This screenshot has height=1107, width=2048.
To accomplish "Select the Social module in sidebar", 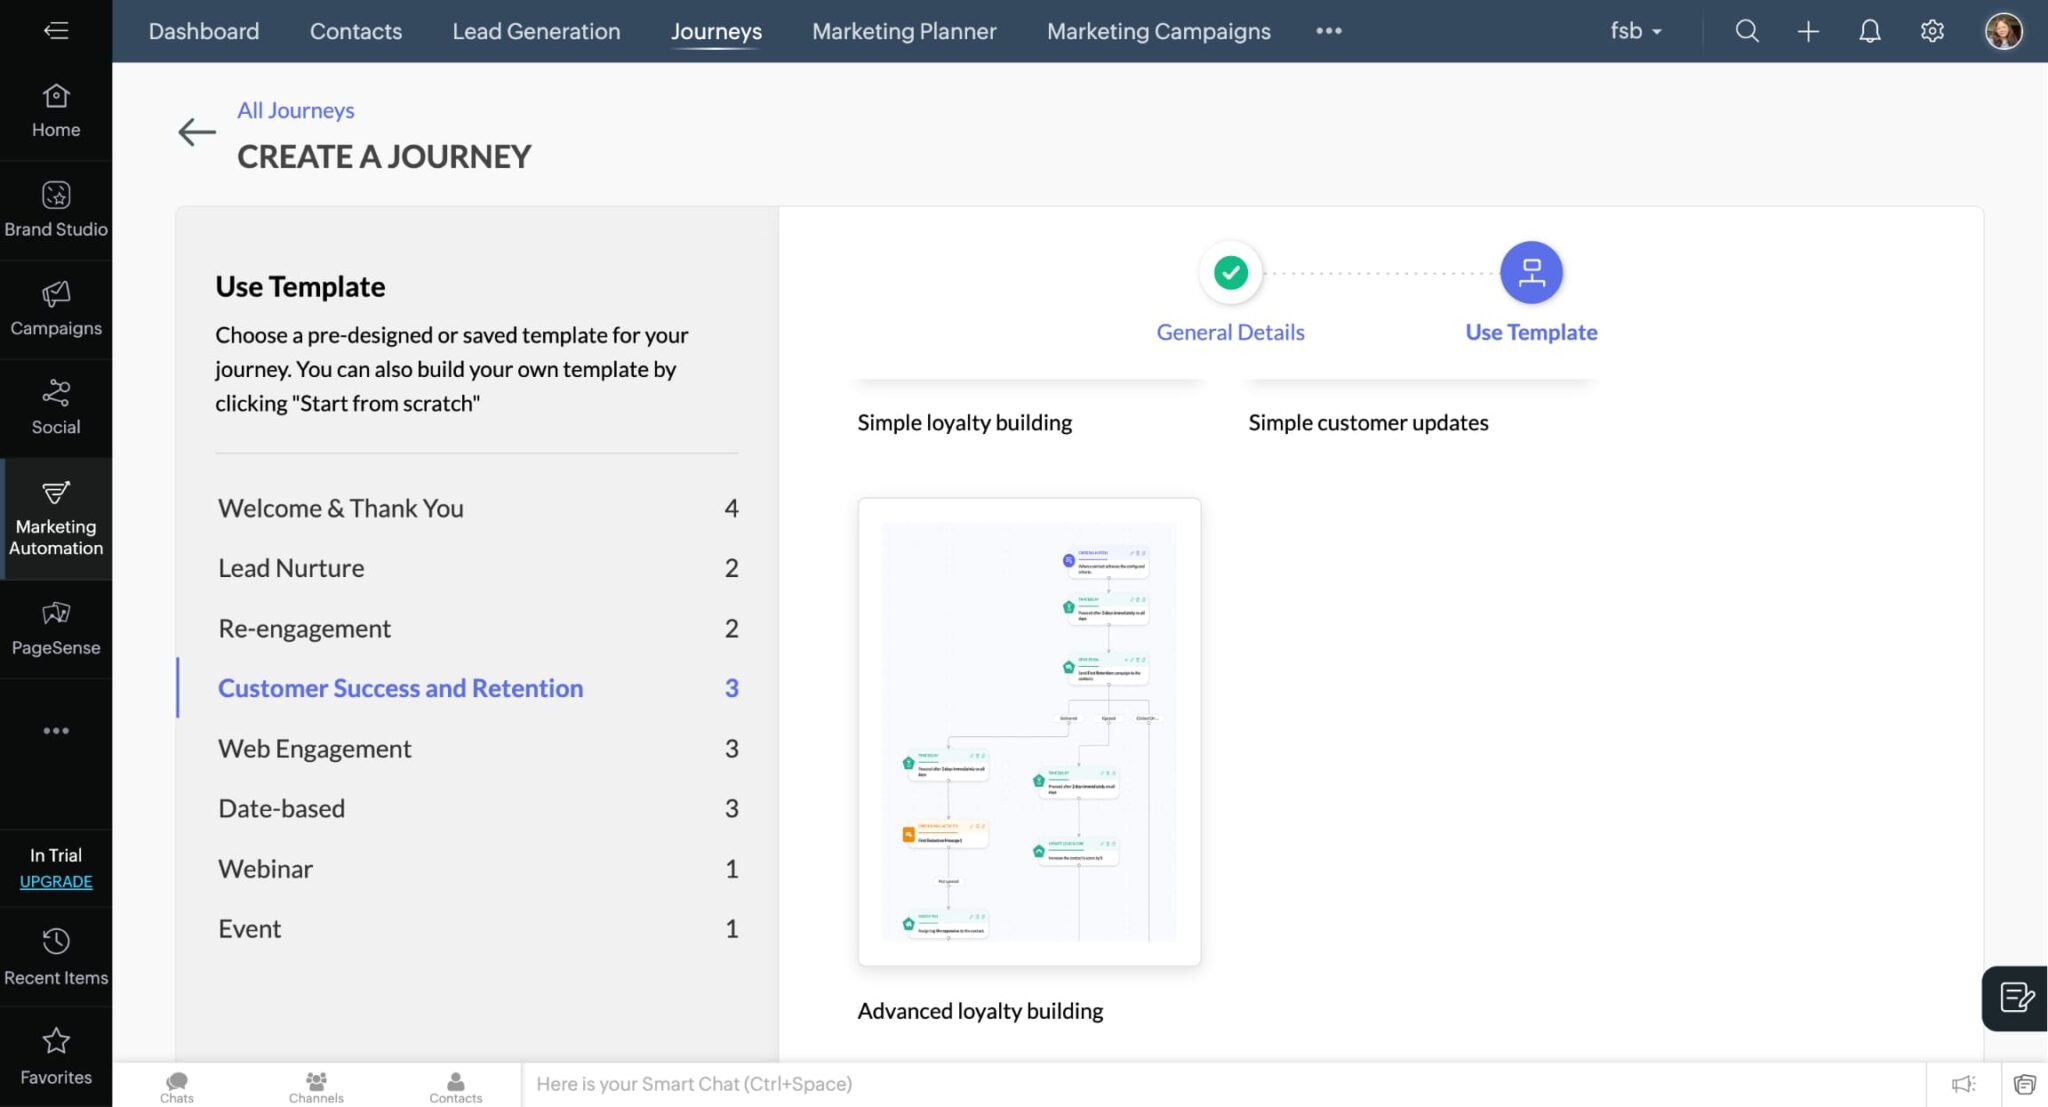I will click(56, 406).
